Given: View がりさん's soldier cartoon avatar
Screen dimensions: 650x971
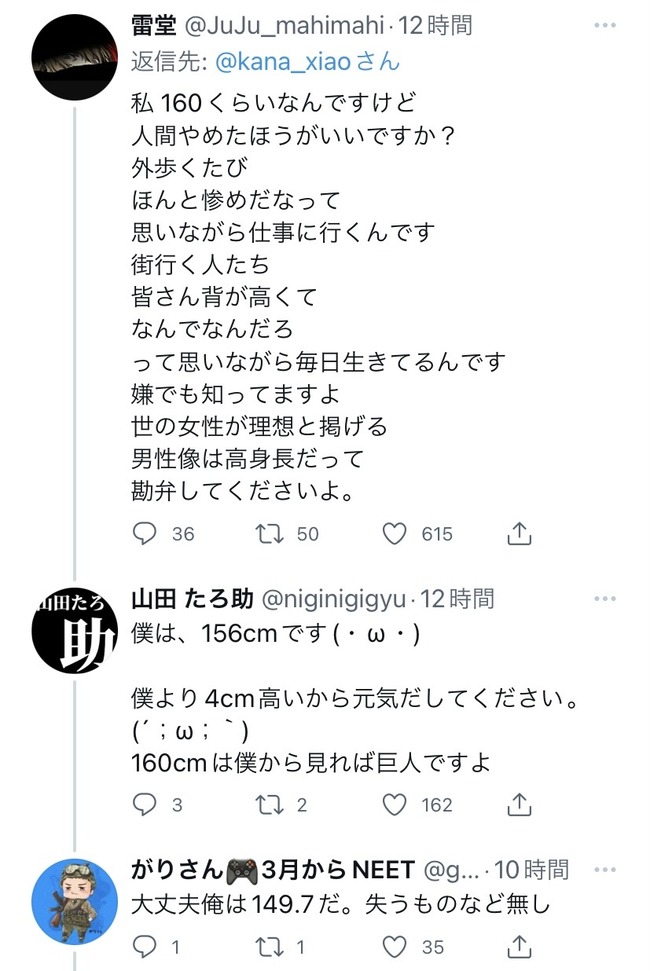Looking at the screenshot, I should 74,902.
